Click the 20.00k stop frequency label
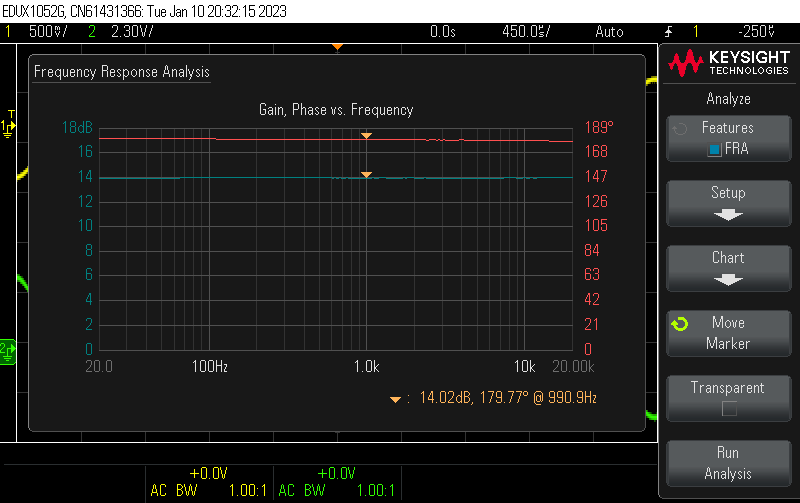The width and height of the screenshot is (800, 503). (x=573, y=366)
